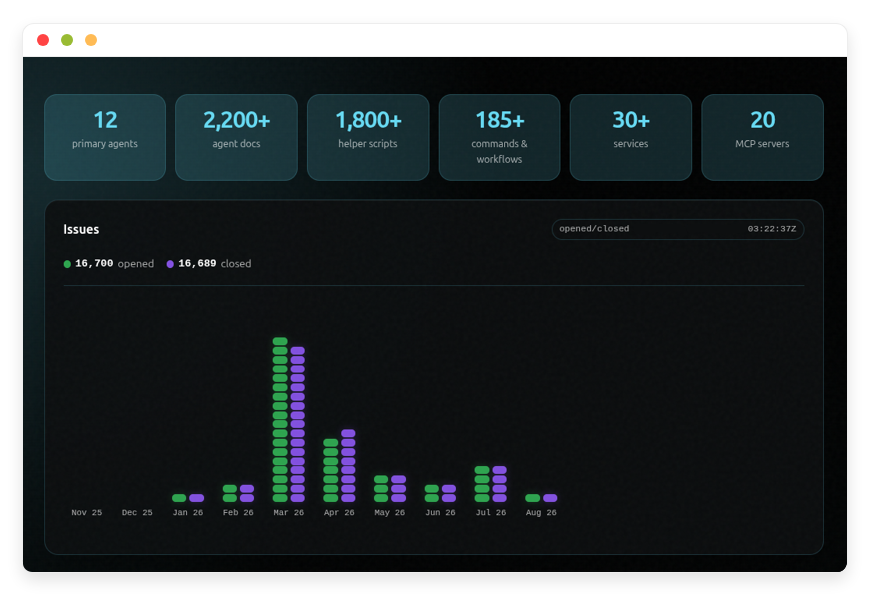870x595 pixels.
Task: Click the Dec 25 axis label
Action: click(137, 512)
